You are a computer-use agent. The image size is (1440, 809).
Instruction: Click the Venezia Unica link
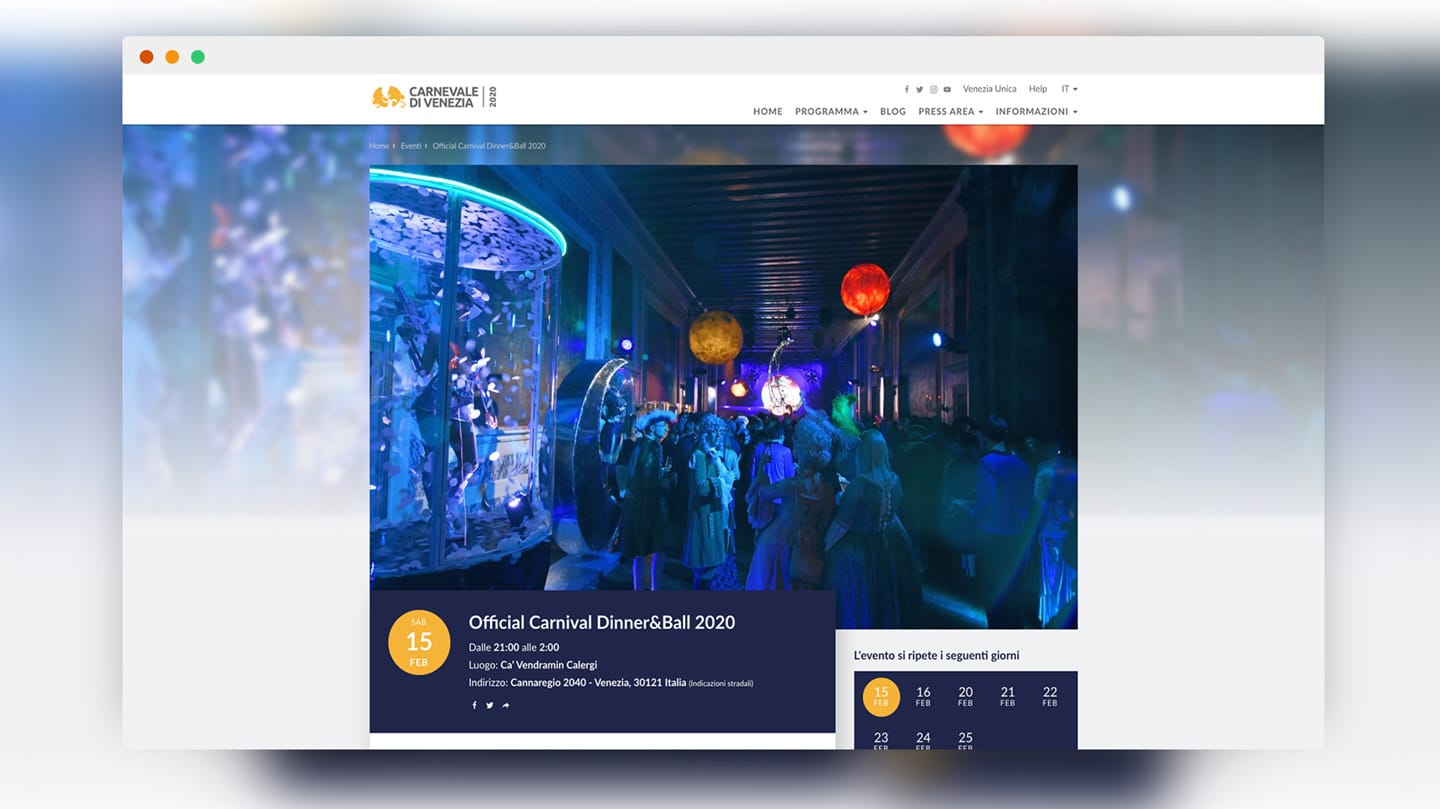click(x=989, y=89)
